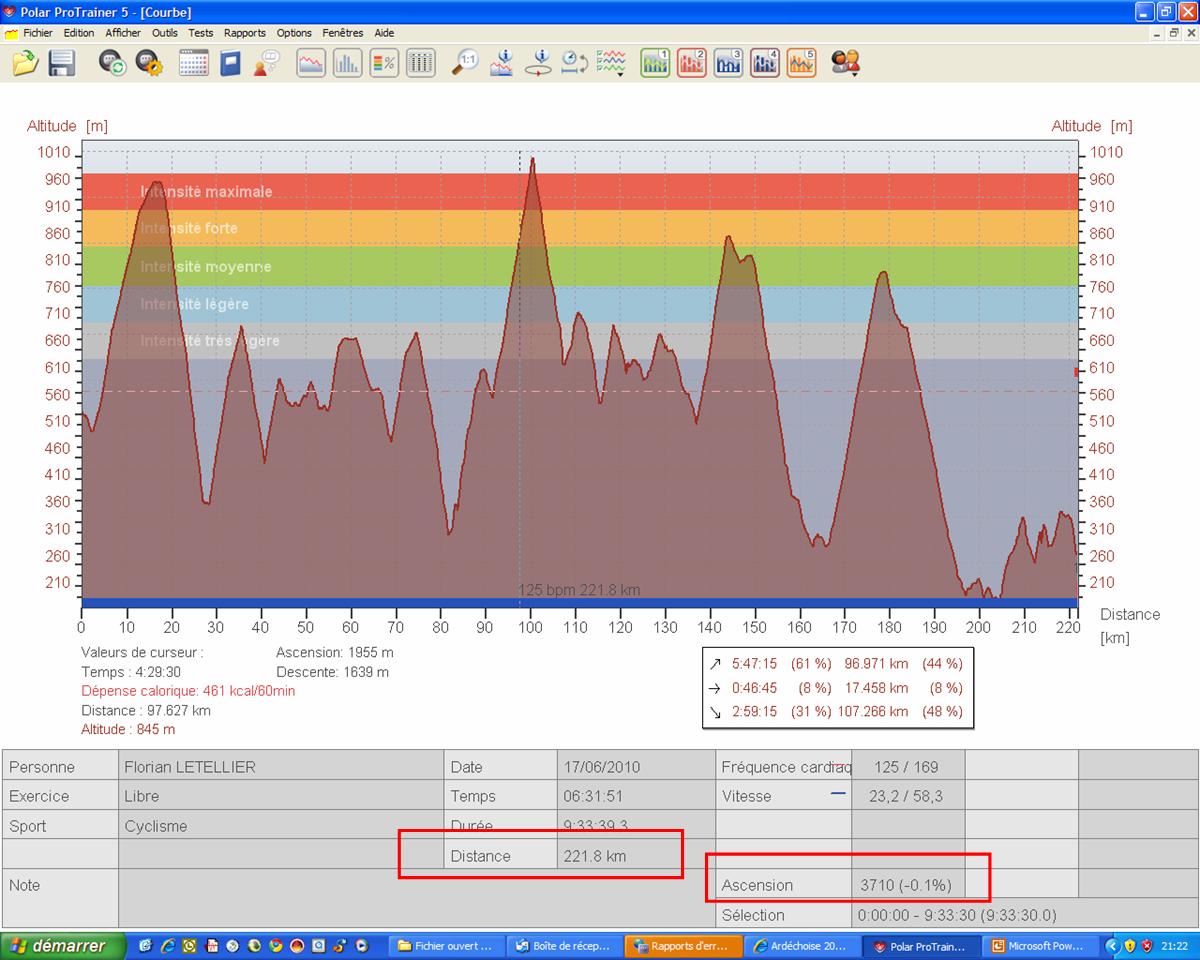The width and height of the screenshot is (1200, 960).
Task: Switch to Rapports d'err taskbar window
Action: 683,945
